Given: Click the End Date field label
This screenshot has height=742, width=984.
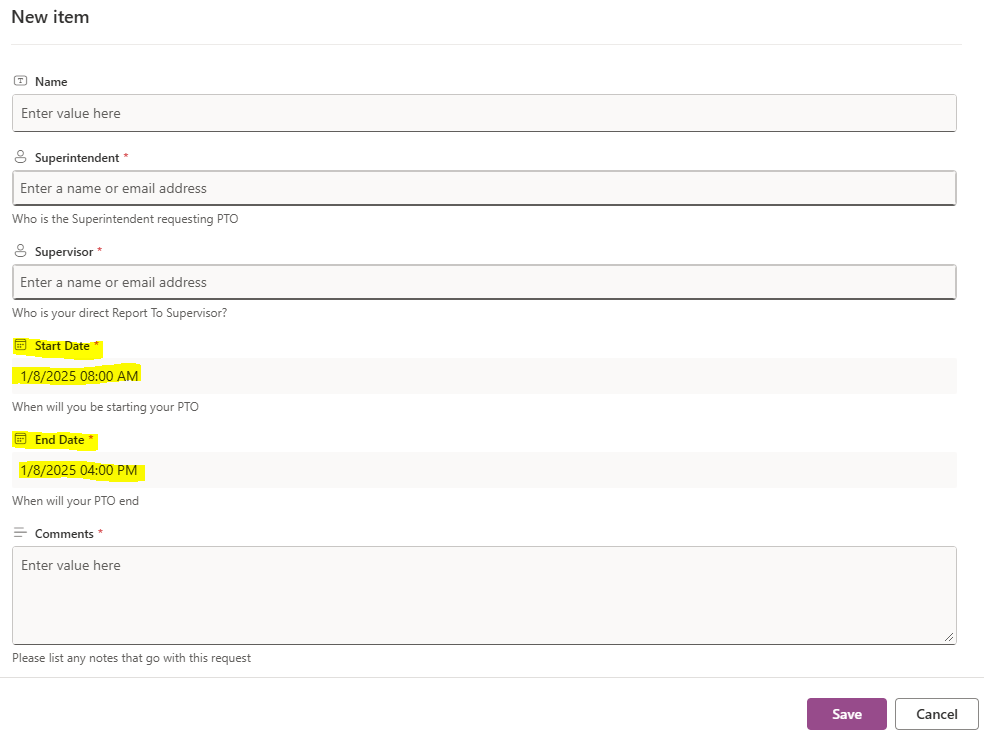Looking at the screenshot, I should click(60, 440).
